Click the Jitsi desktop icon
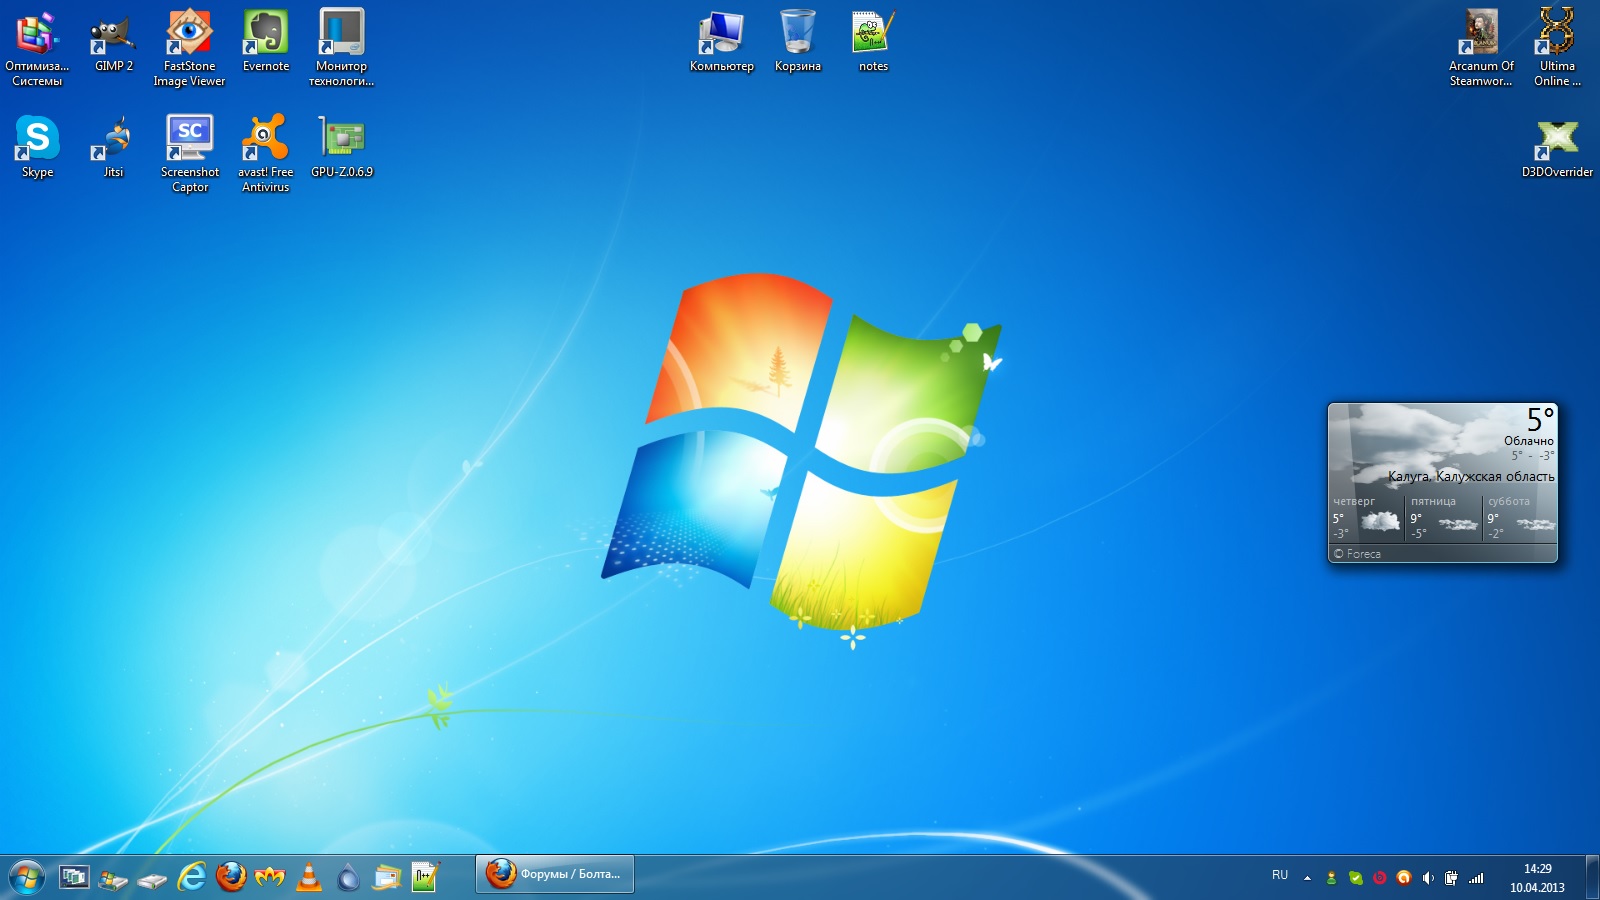Screen dimensions: 1600x900 [113, 147]
